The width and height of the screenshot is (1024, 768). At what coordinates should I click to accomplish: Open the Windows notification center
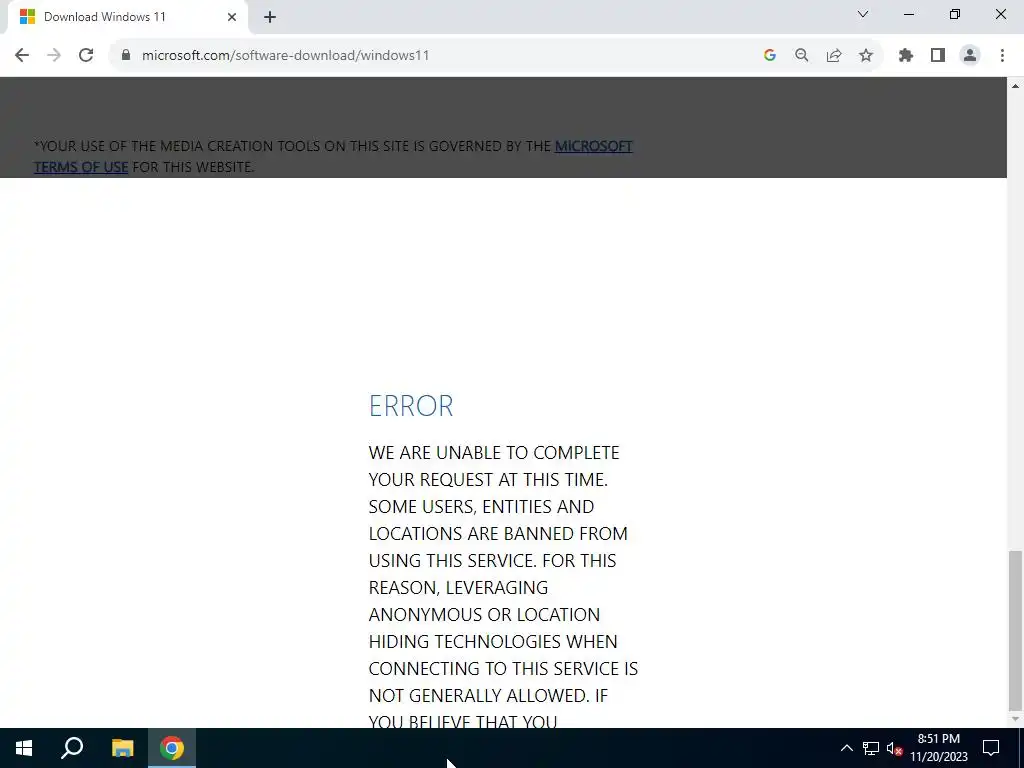click(x=991, y=748)
